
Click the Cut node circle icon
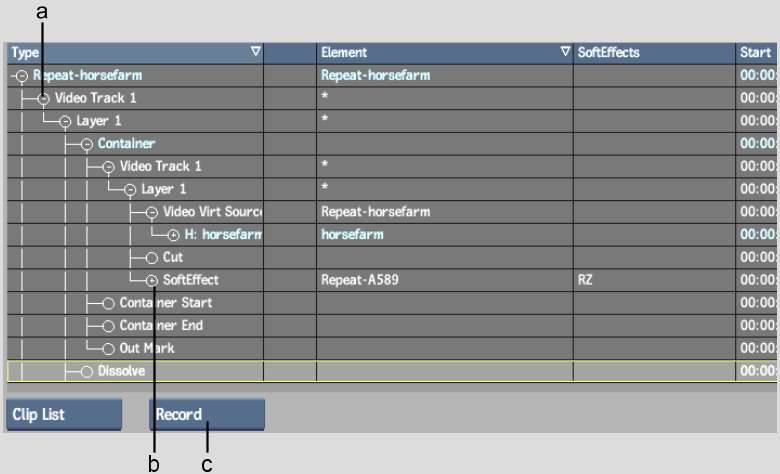pyautogui.click(x=152, y=258)
